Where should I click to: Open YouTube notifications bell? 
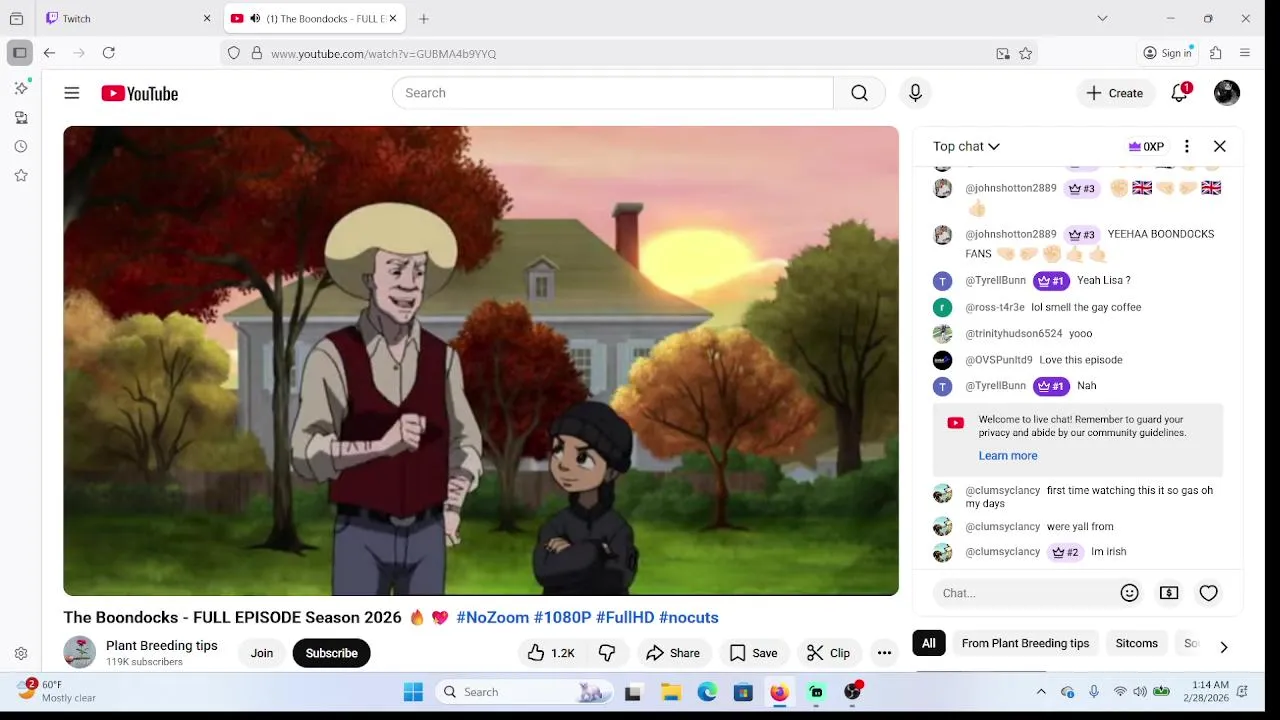tap(1180, 93)
